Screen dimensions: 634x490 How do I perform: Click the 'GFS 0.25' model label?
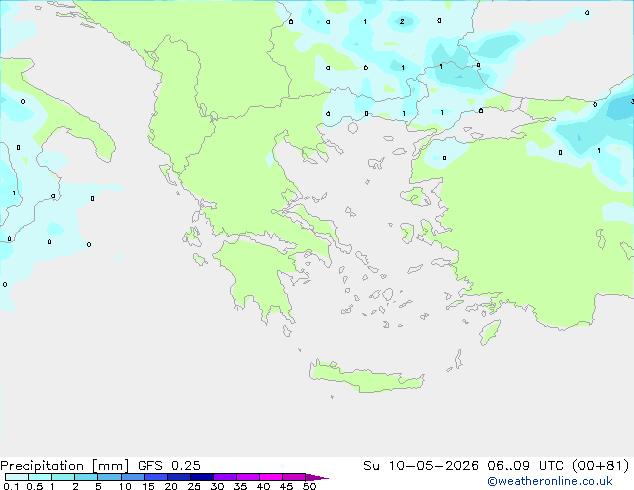click(x=169, y=466)
